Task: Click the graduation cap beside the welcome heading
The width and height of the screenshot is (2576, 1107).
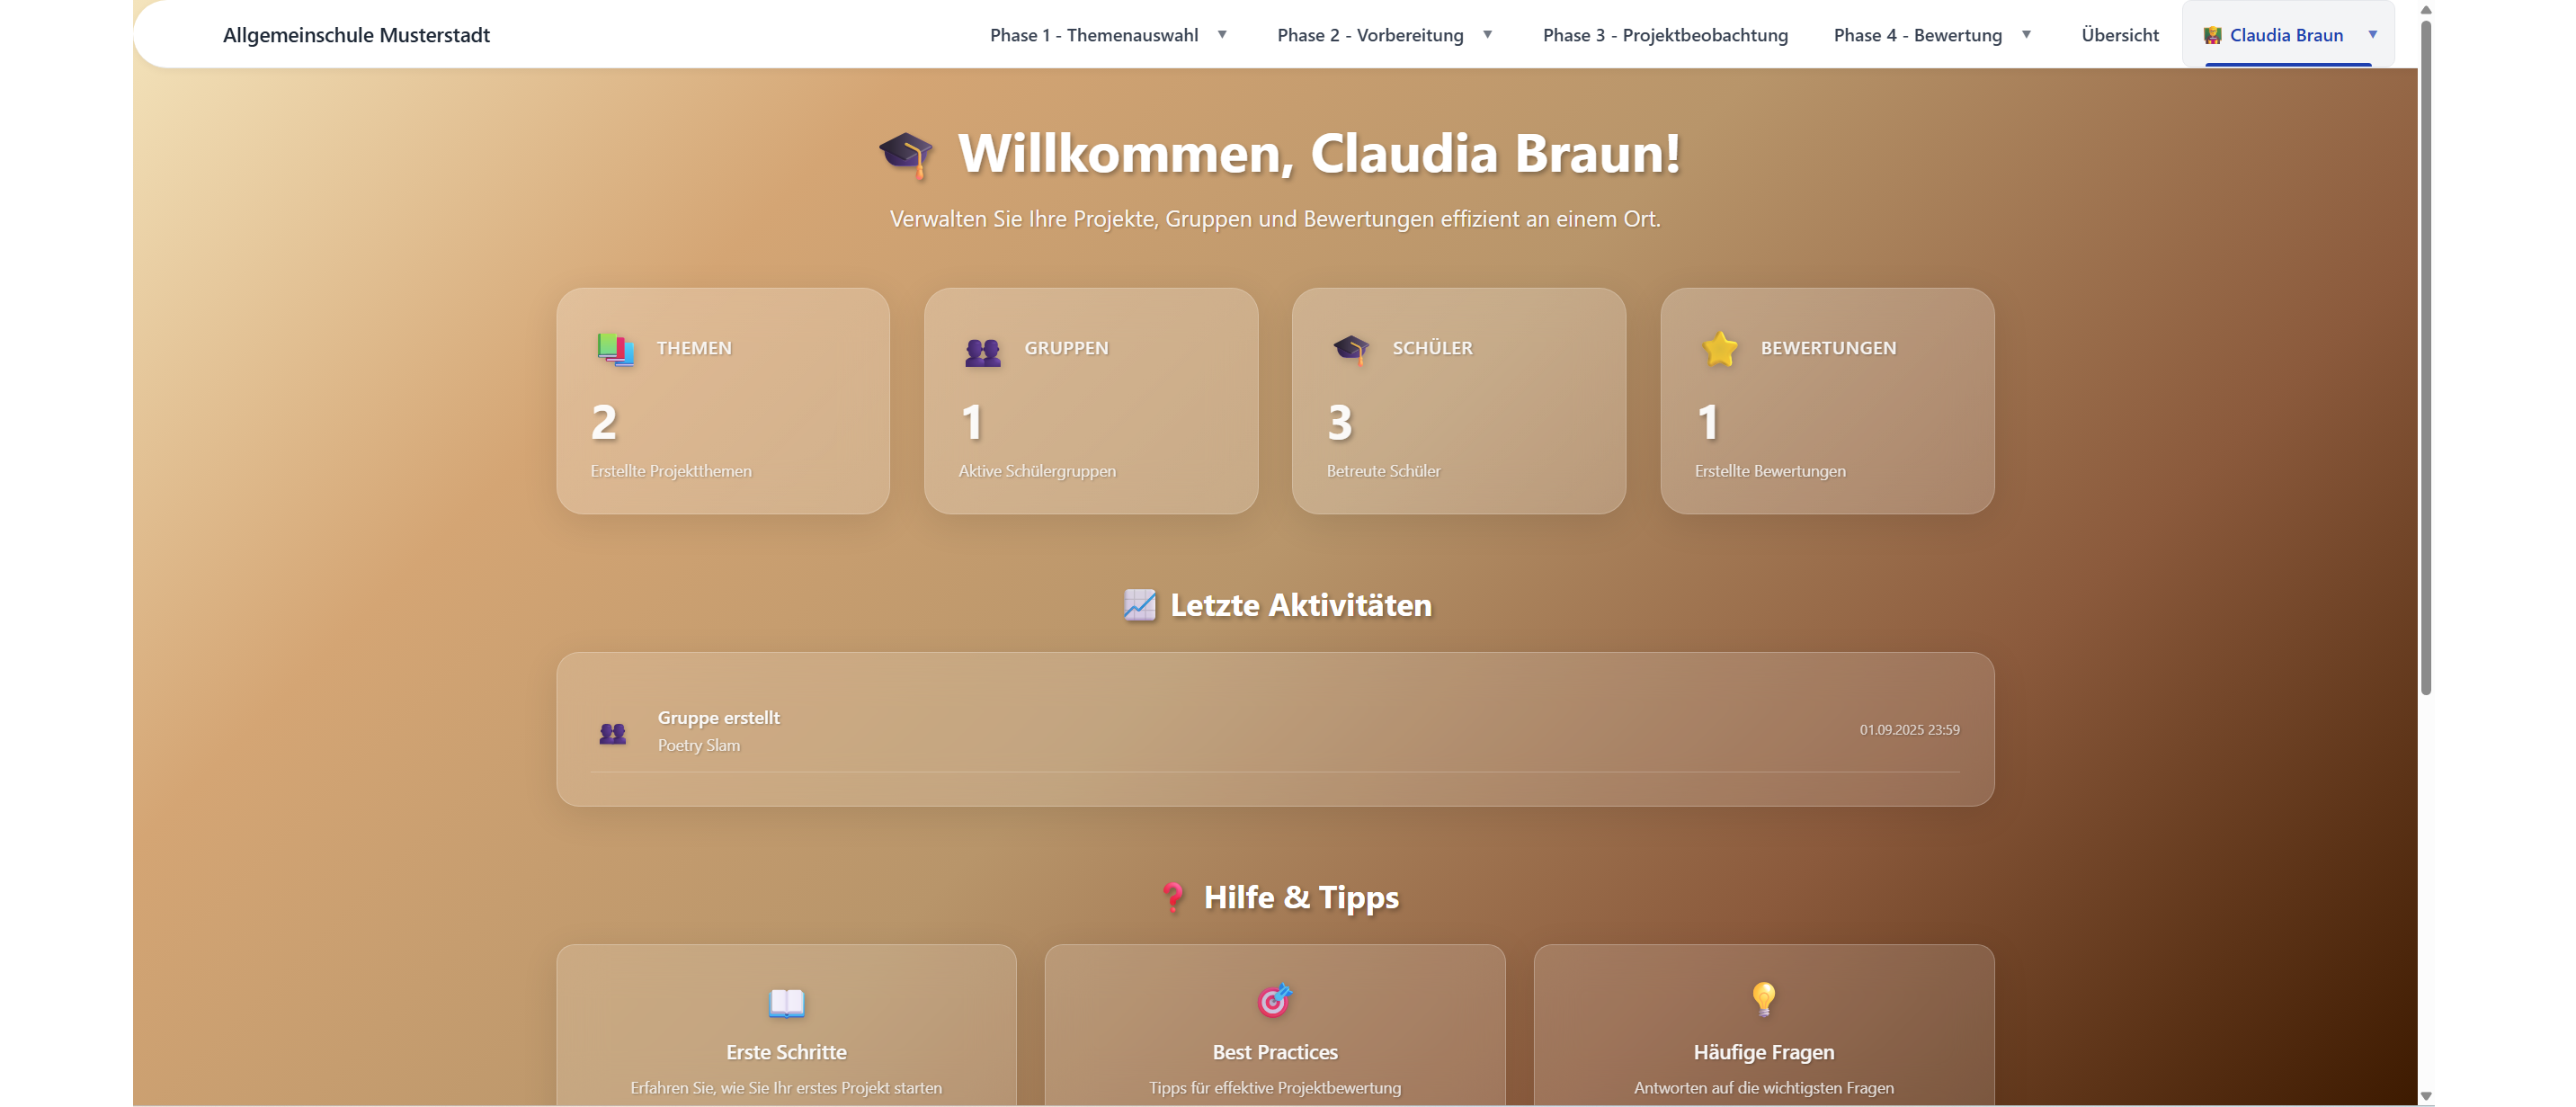Action: 906,155
